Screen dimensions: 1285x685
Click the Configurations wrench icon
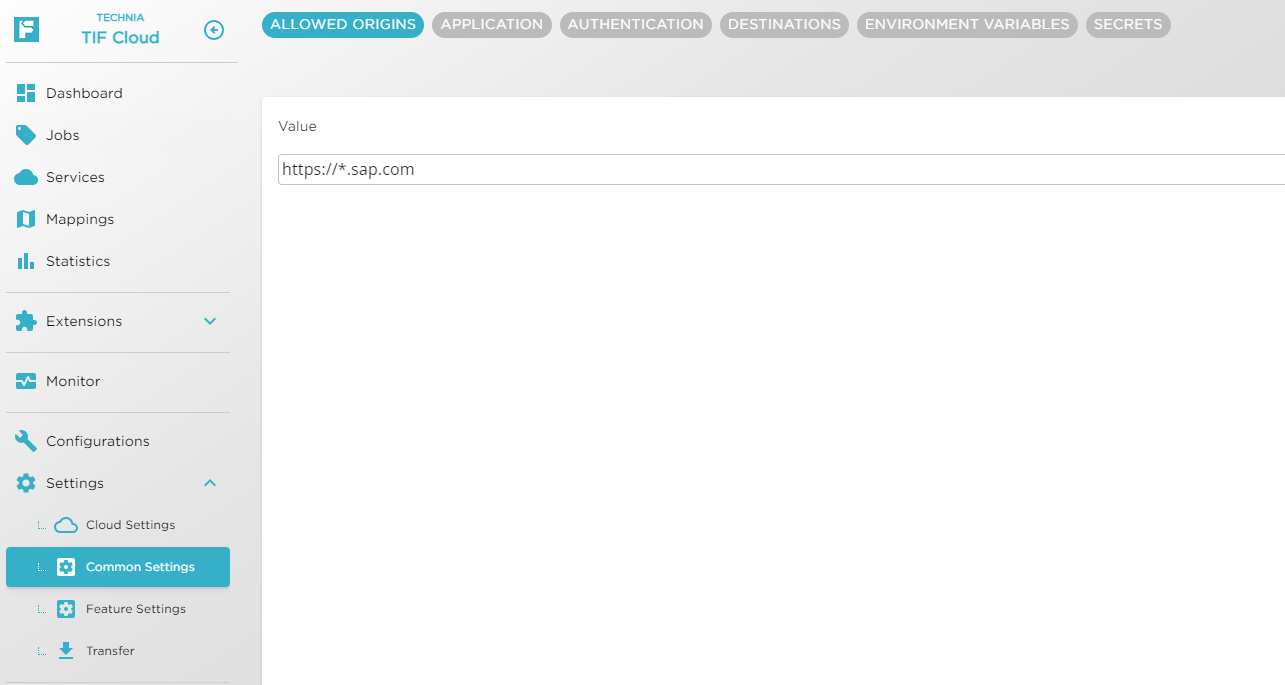coord(26,441)
